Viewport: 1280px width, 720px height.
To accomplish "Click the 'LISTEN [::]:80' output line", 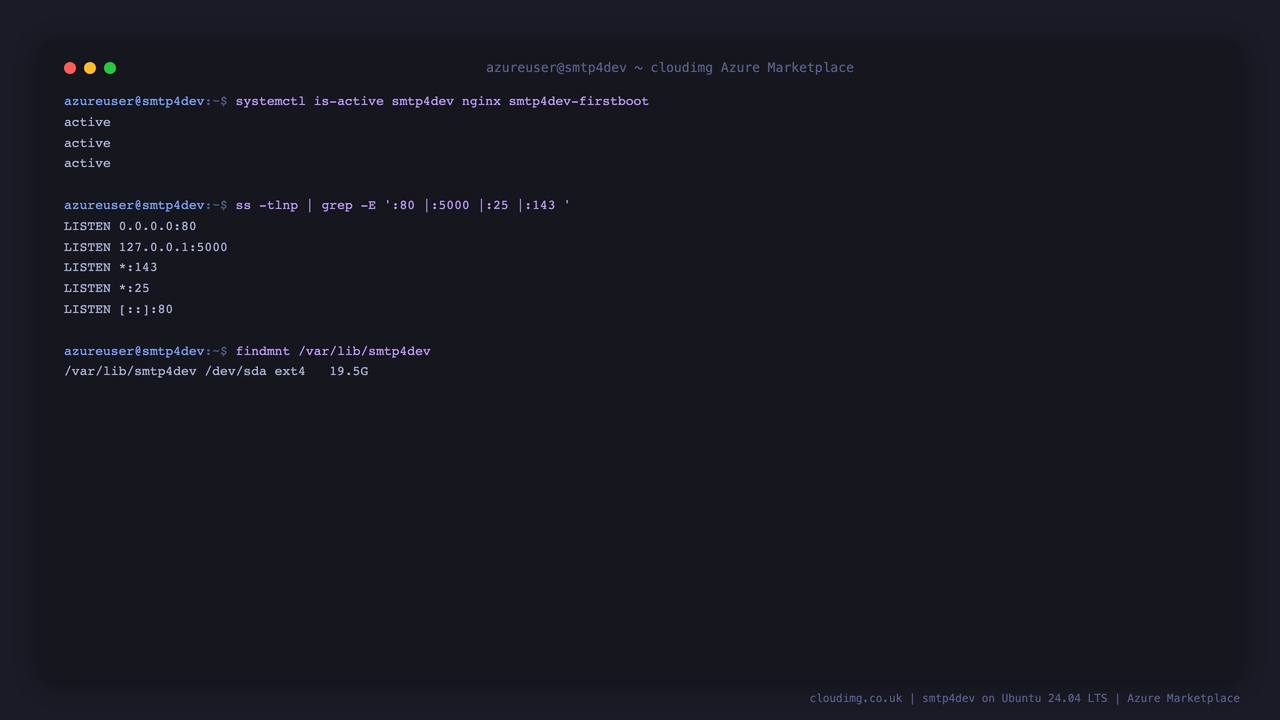I will [118, 309].
